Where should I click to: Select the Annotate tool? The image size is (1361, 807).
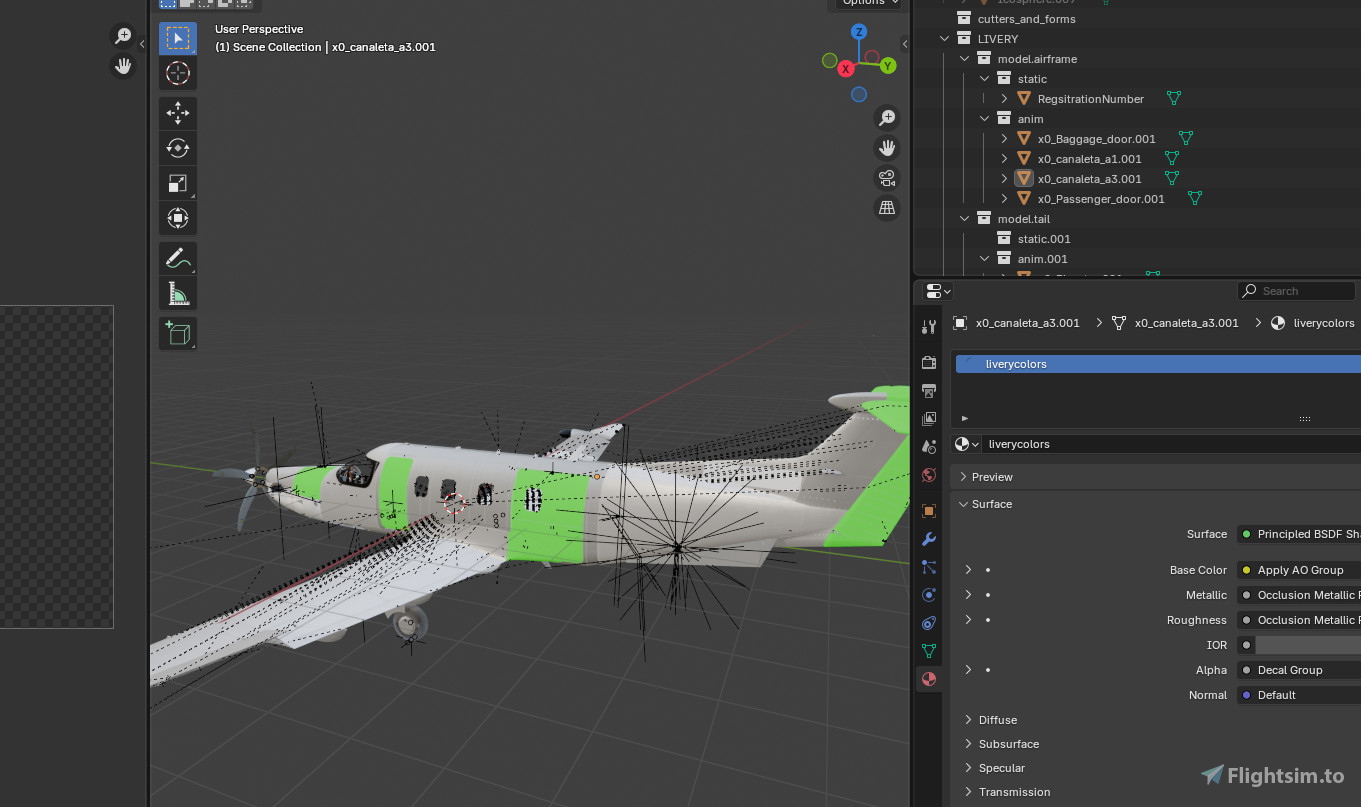point(178,258)
